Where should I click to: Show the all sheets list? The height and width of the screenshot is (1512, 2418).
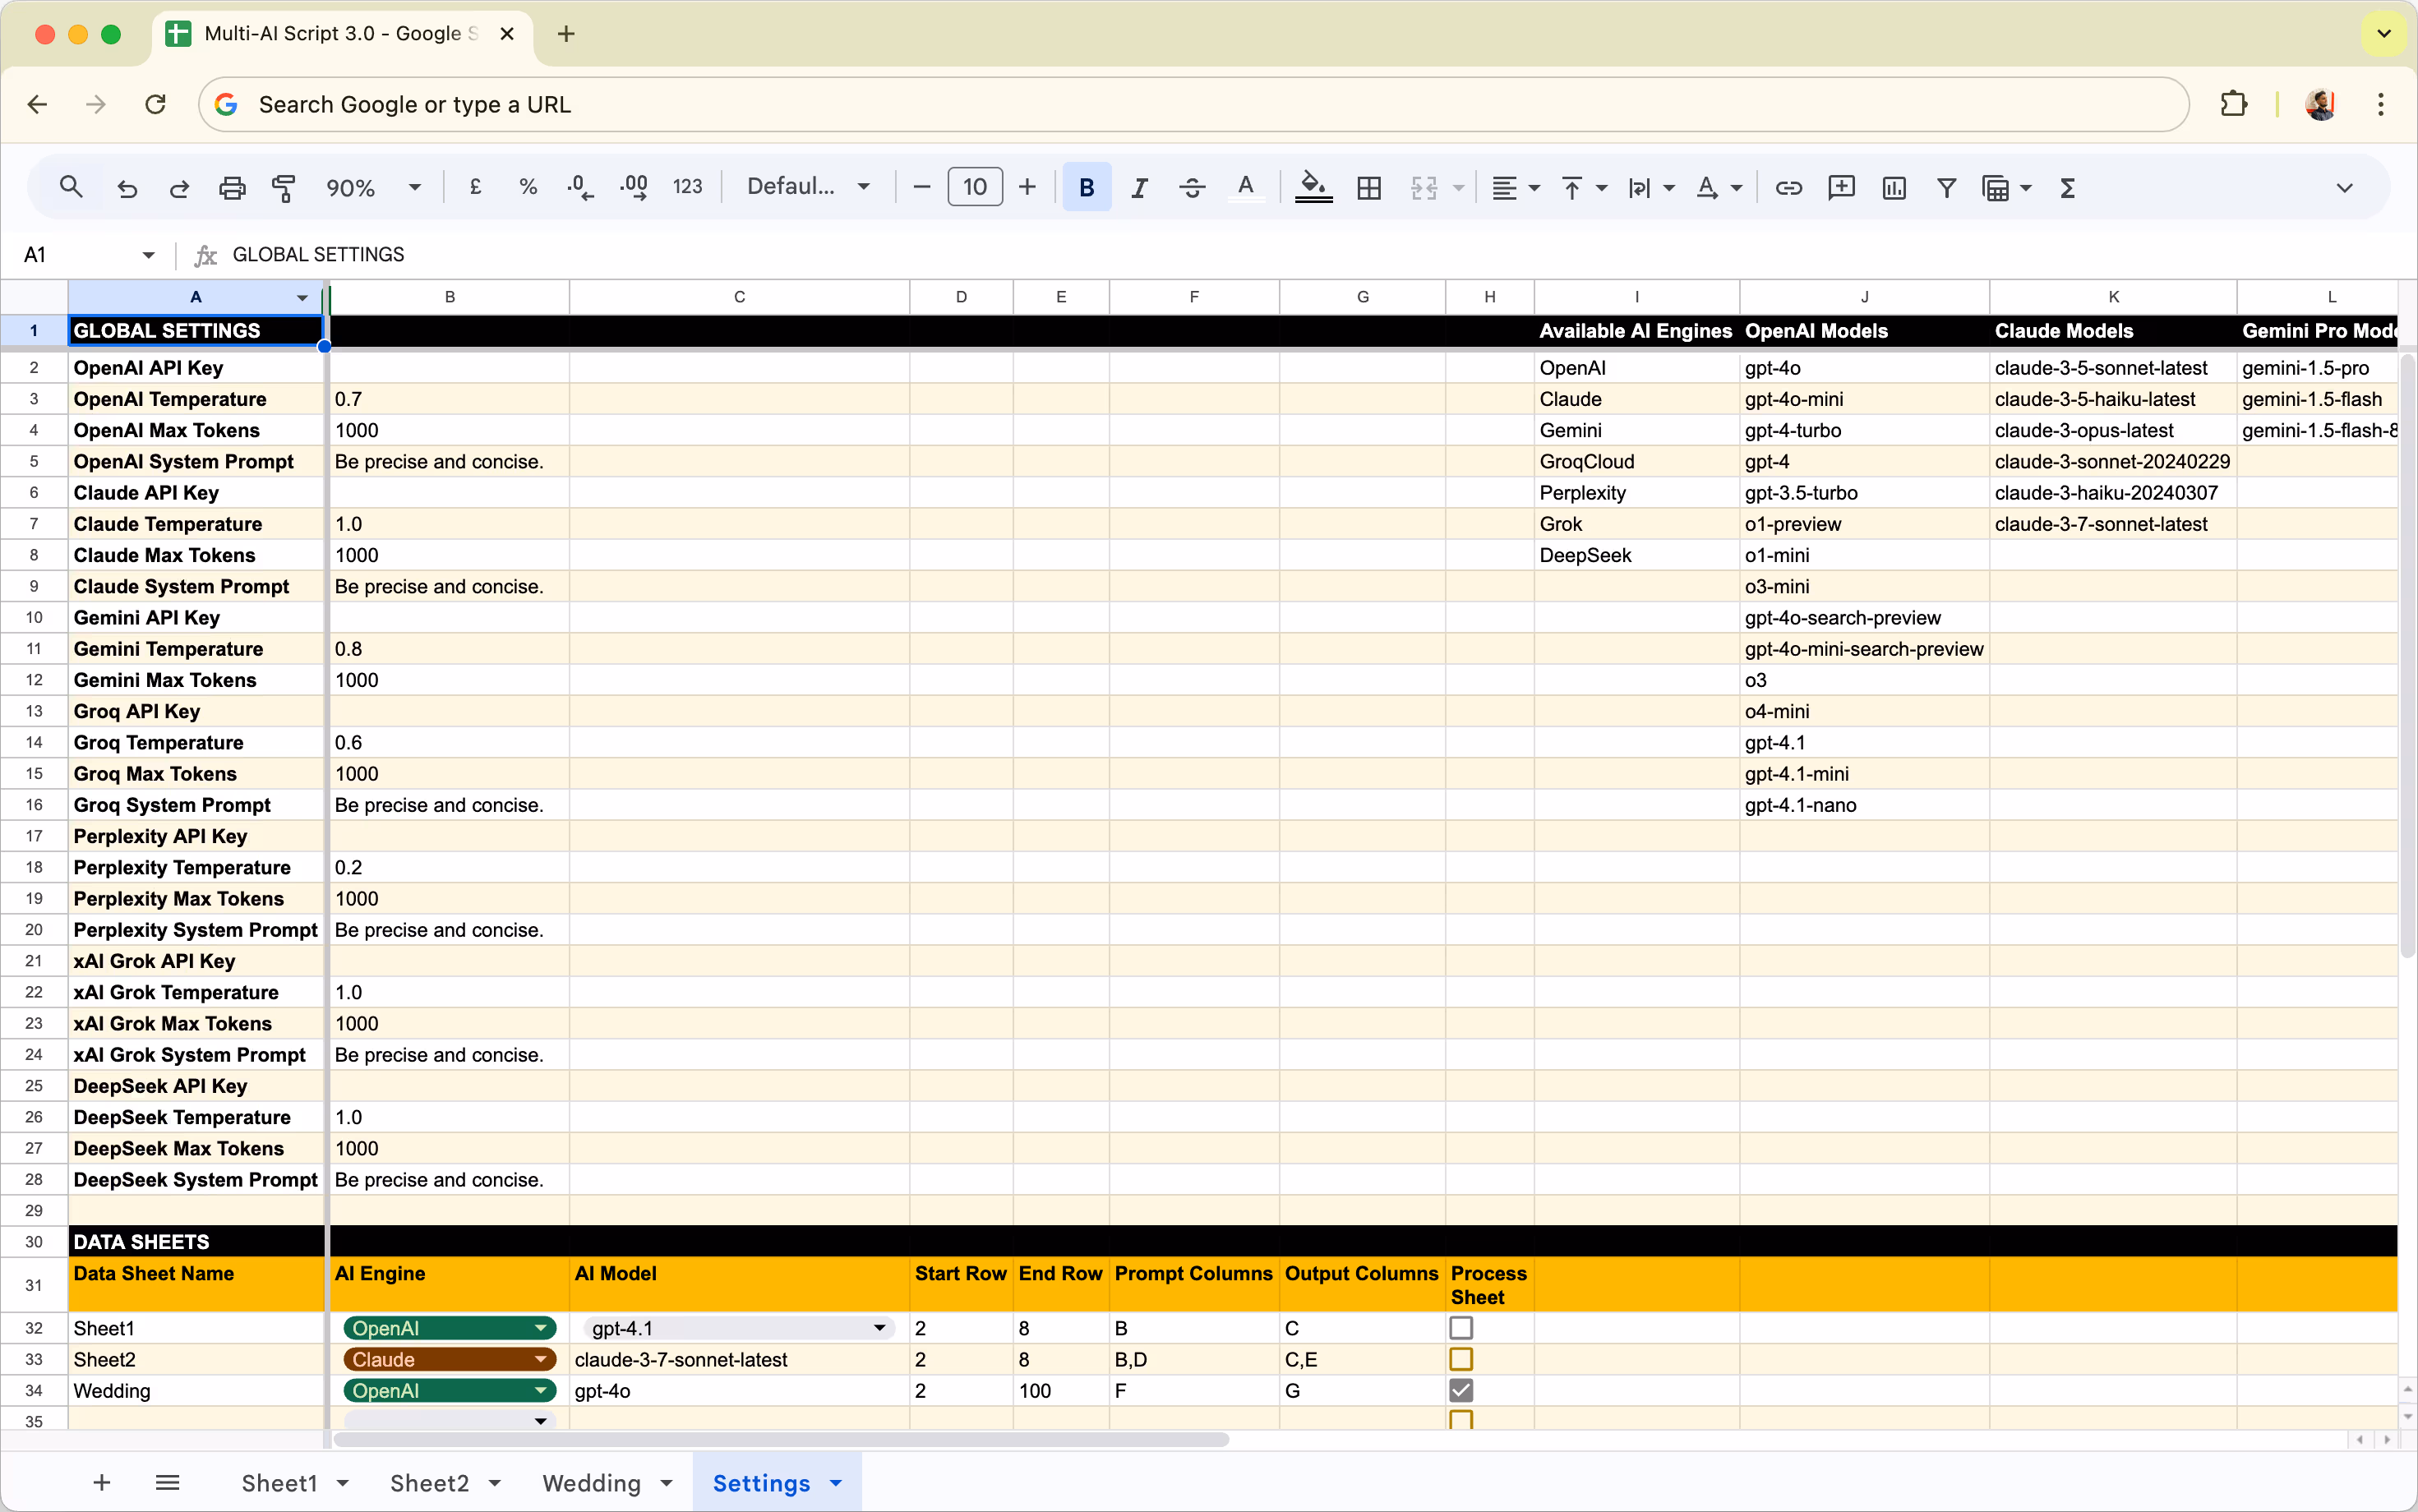168,1482
